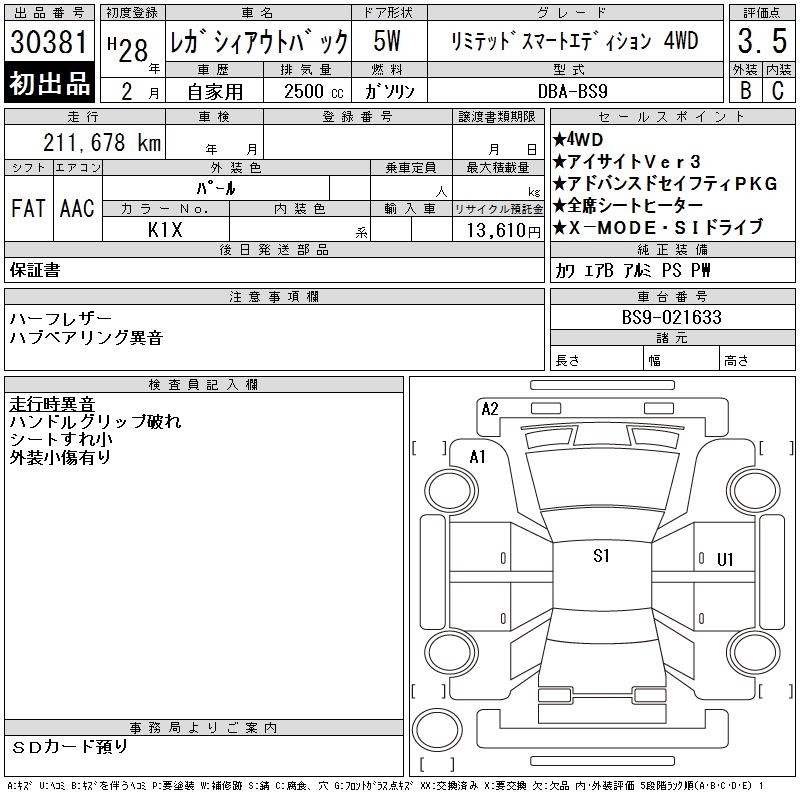Click the exterior grade B
The width and height of the screenshot is (800, 800).
(x=745, y=91)
